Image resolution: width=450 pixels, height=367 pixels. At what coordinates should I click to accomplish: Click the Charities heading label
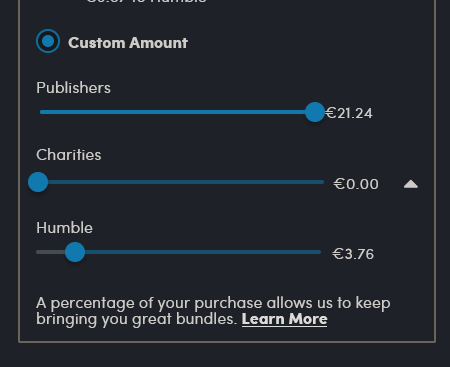coord(69,155)
